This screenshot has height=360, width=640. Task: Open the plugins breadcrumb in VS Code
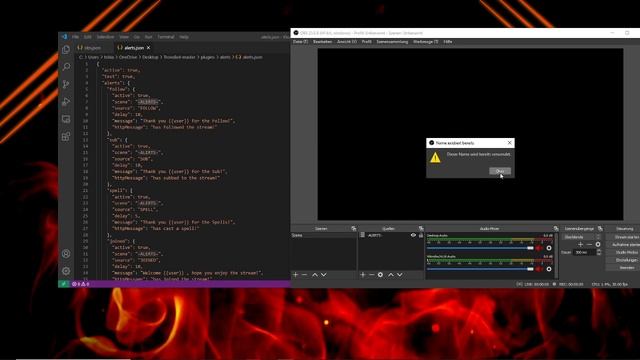click(x=207, y=57)
